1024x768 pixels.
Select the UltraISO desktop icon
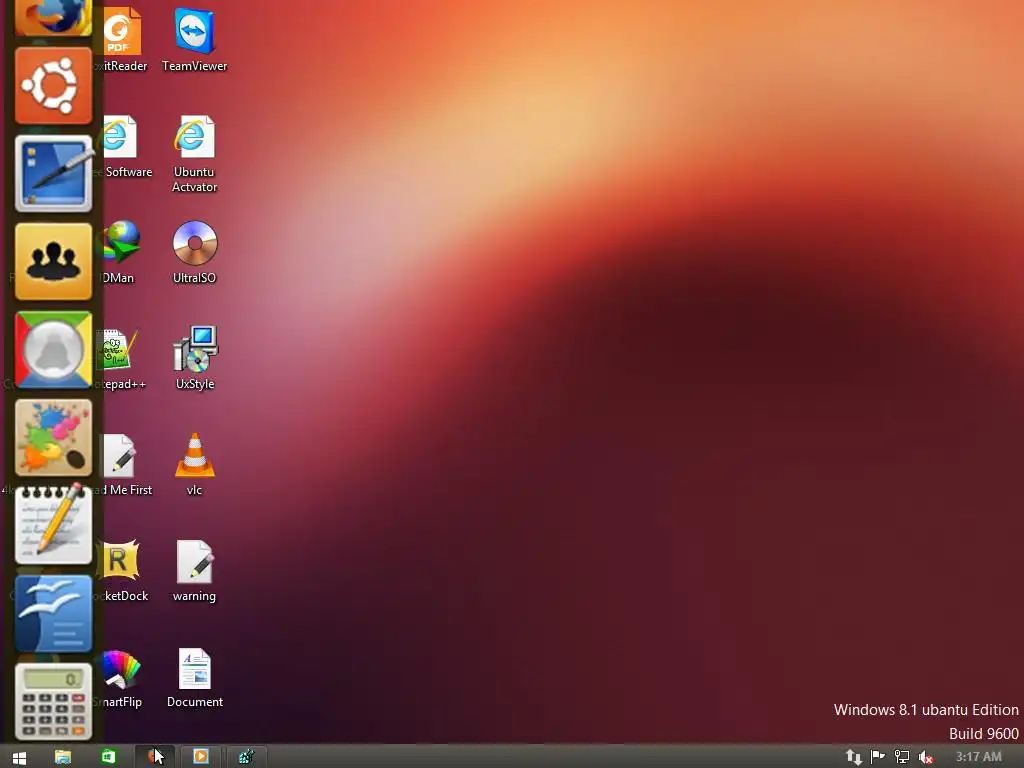point(195,253)
